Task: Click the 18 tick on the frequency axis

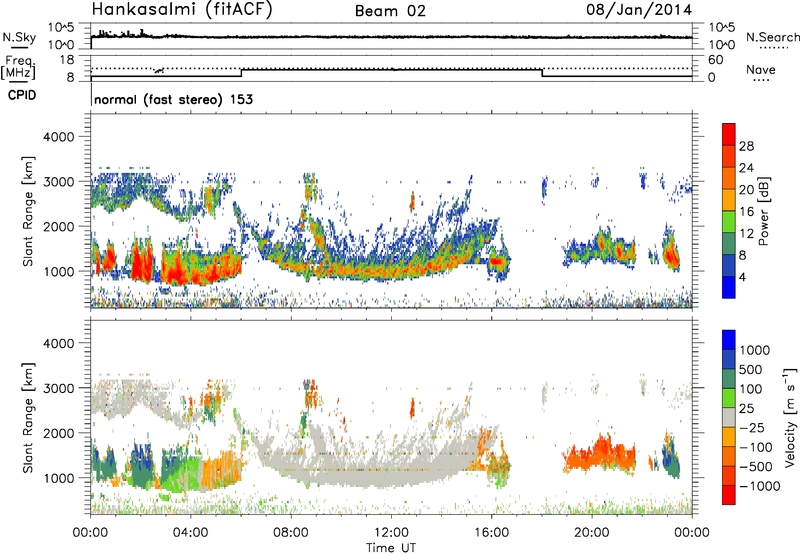Action: click(x=67, y=60)
